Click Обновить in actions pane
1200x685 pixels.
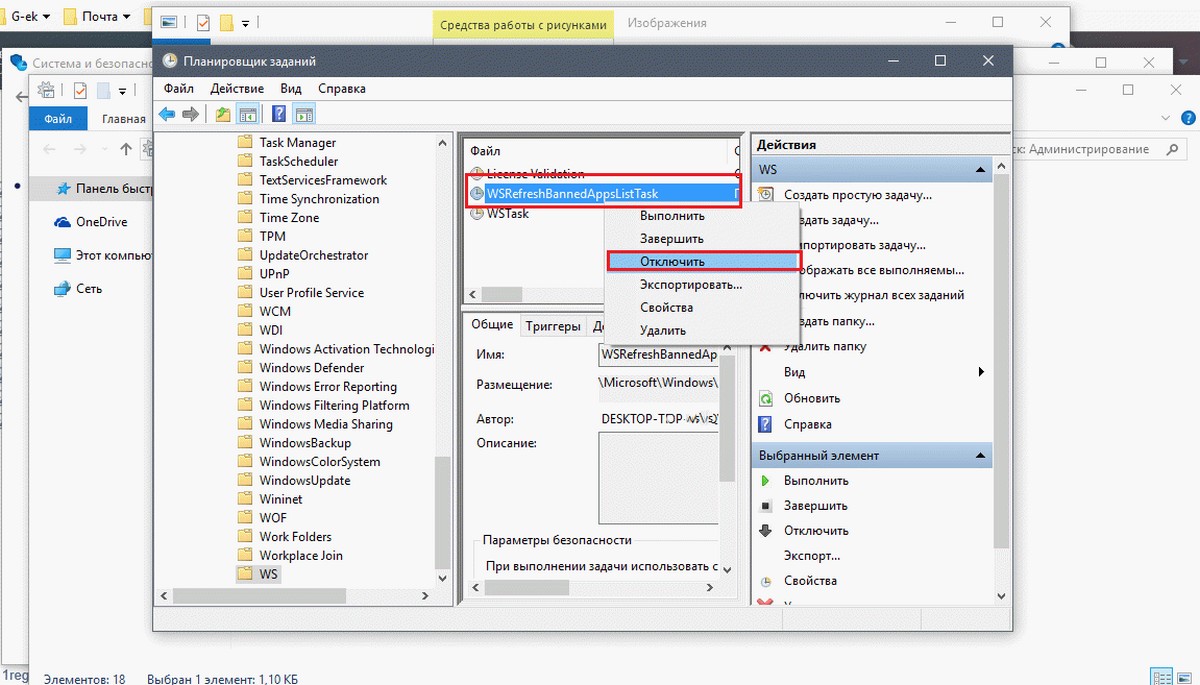[x=812, y=398]
